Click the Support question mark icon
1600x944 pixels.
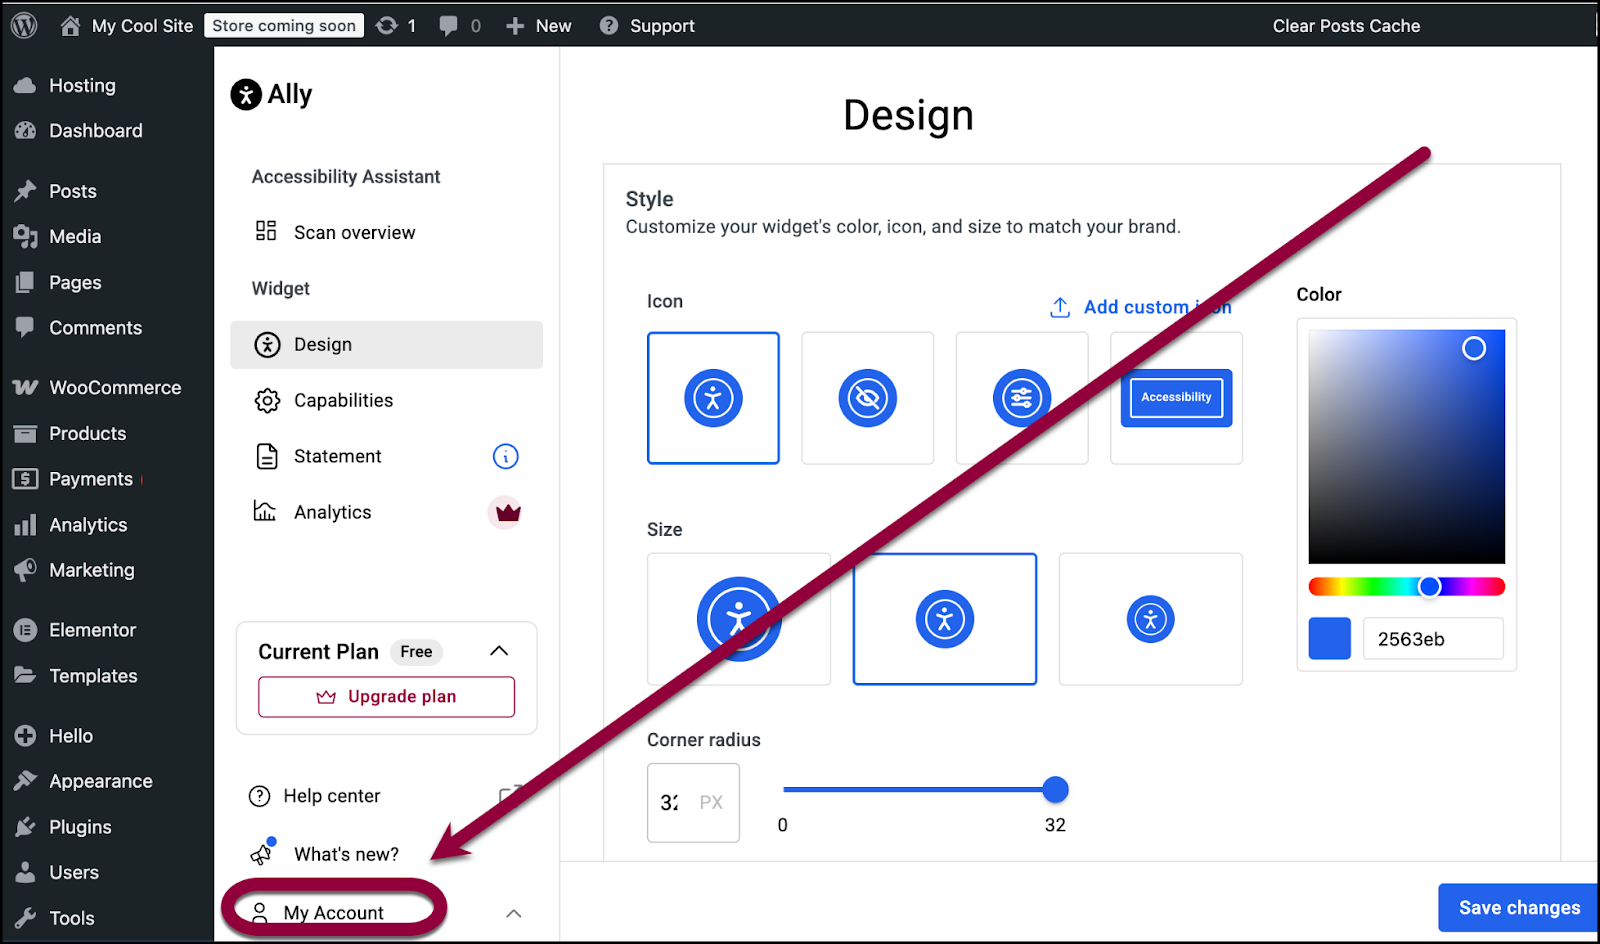[x=608, y=26]
